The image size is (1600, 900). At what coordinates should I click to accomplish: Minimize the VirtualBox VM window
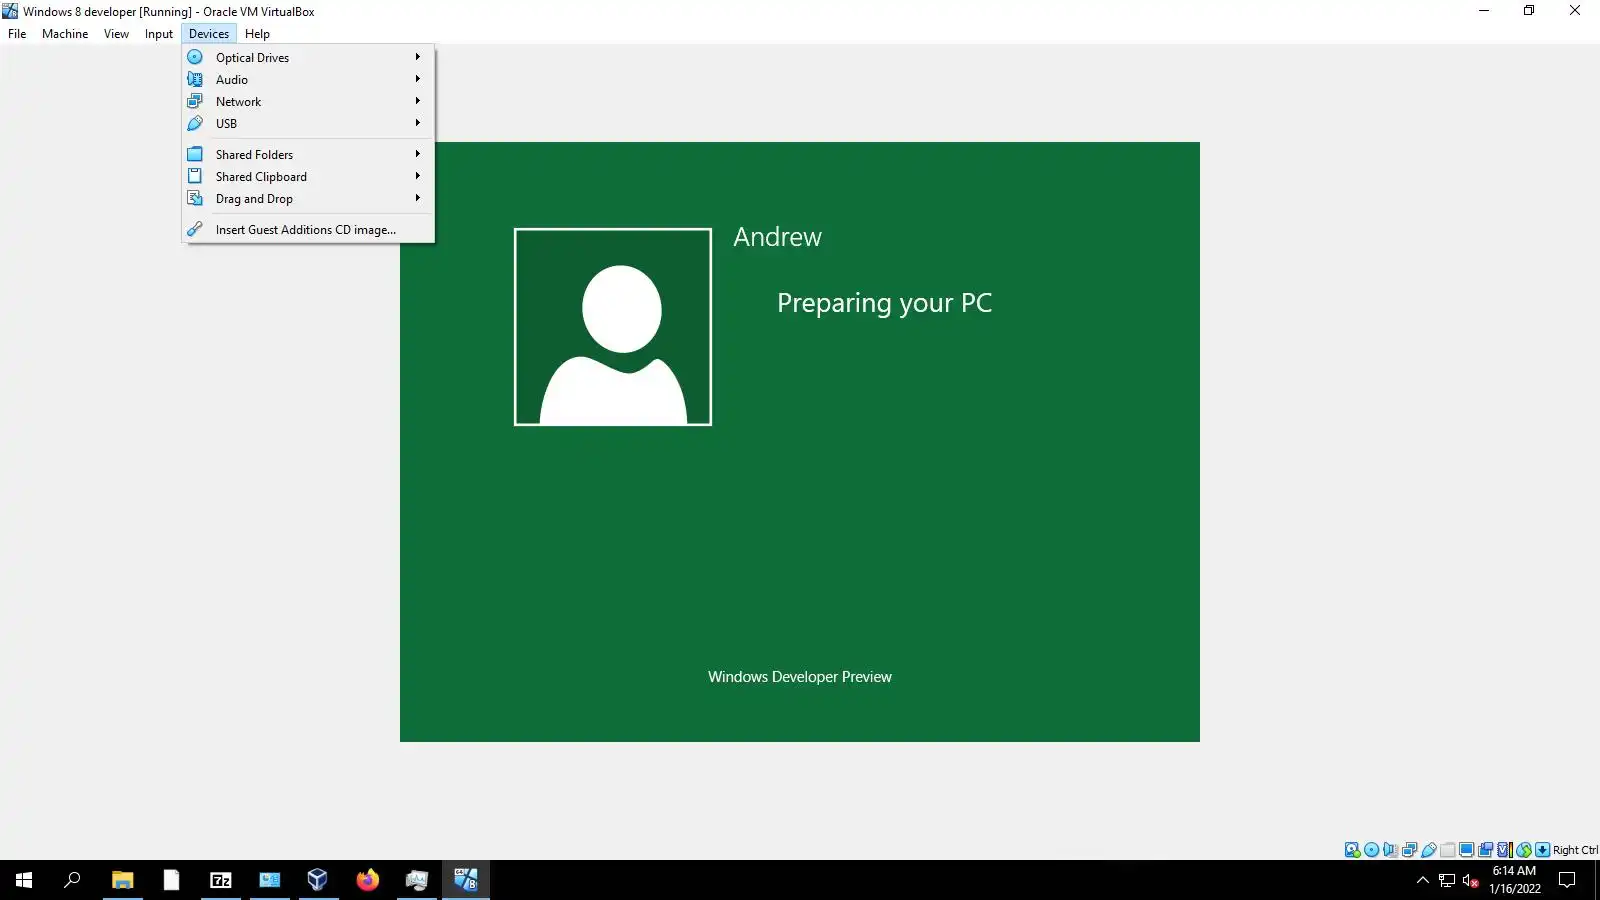(x=1484, y=11)
